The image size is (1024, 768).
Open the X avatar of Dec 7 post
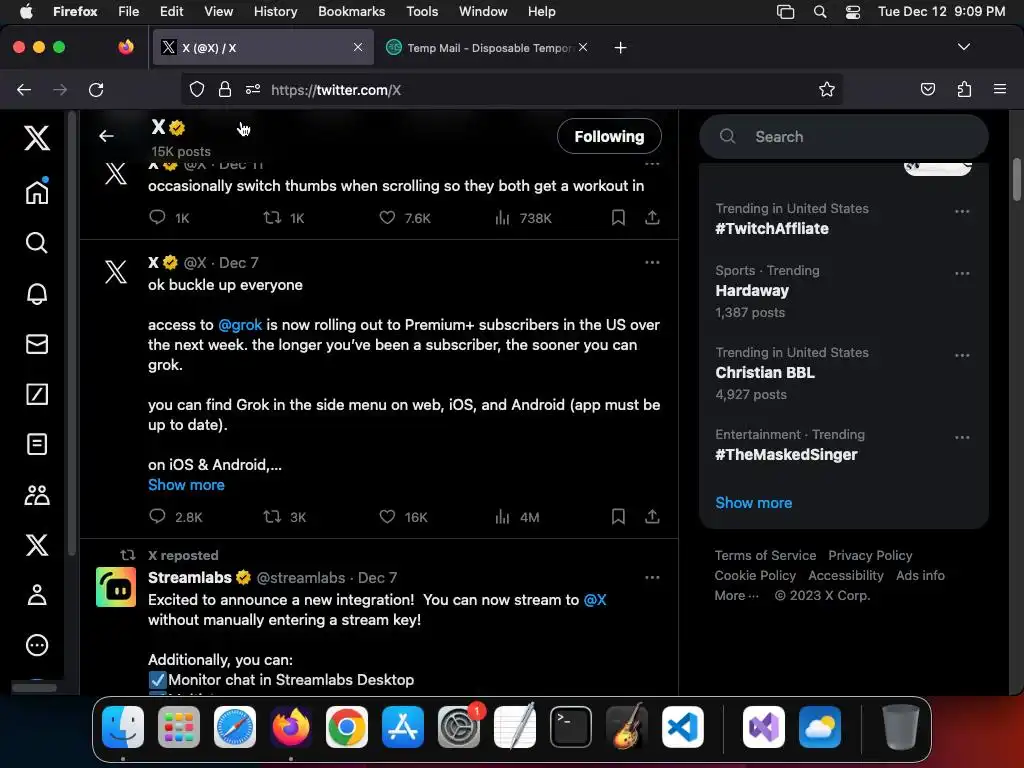pyautogui.click(x=116, y=271)
